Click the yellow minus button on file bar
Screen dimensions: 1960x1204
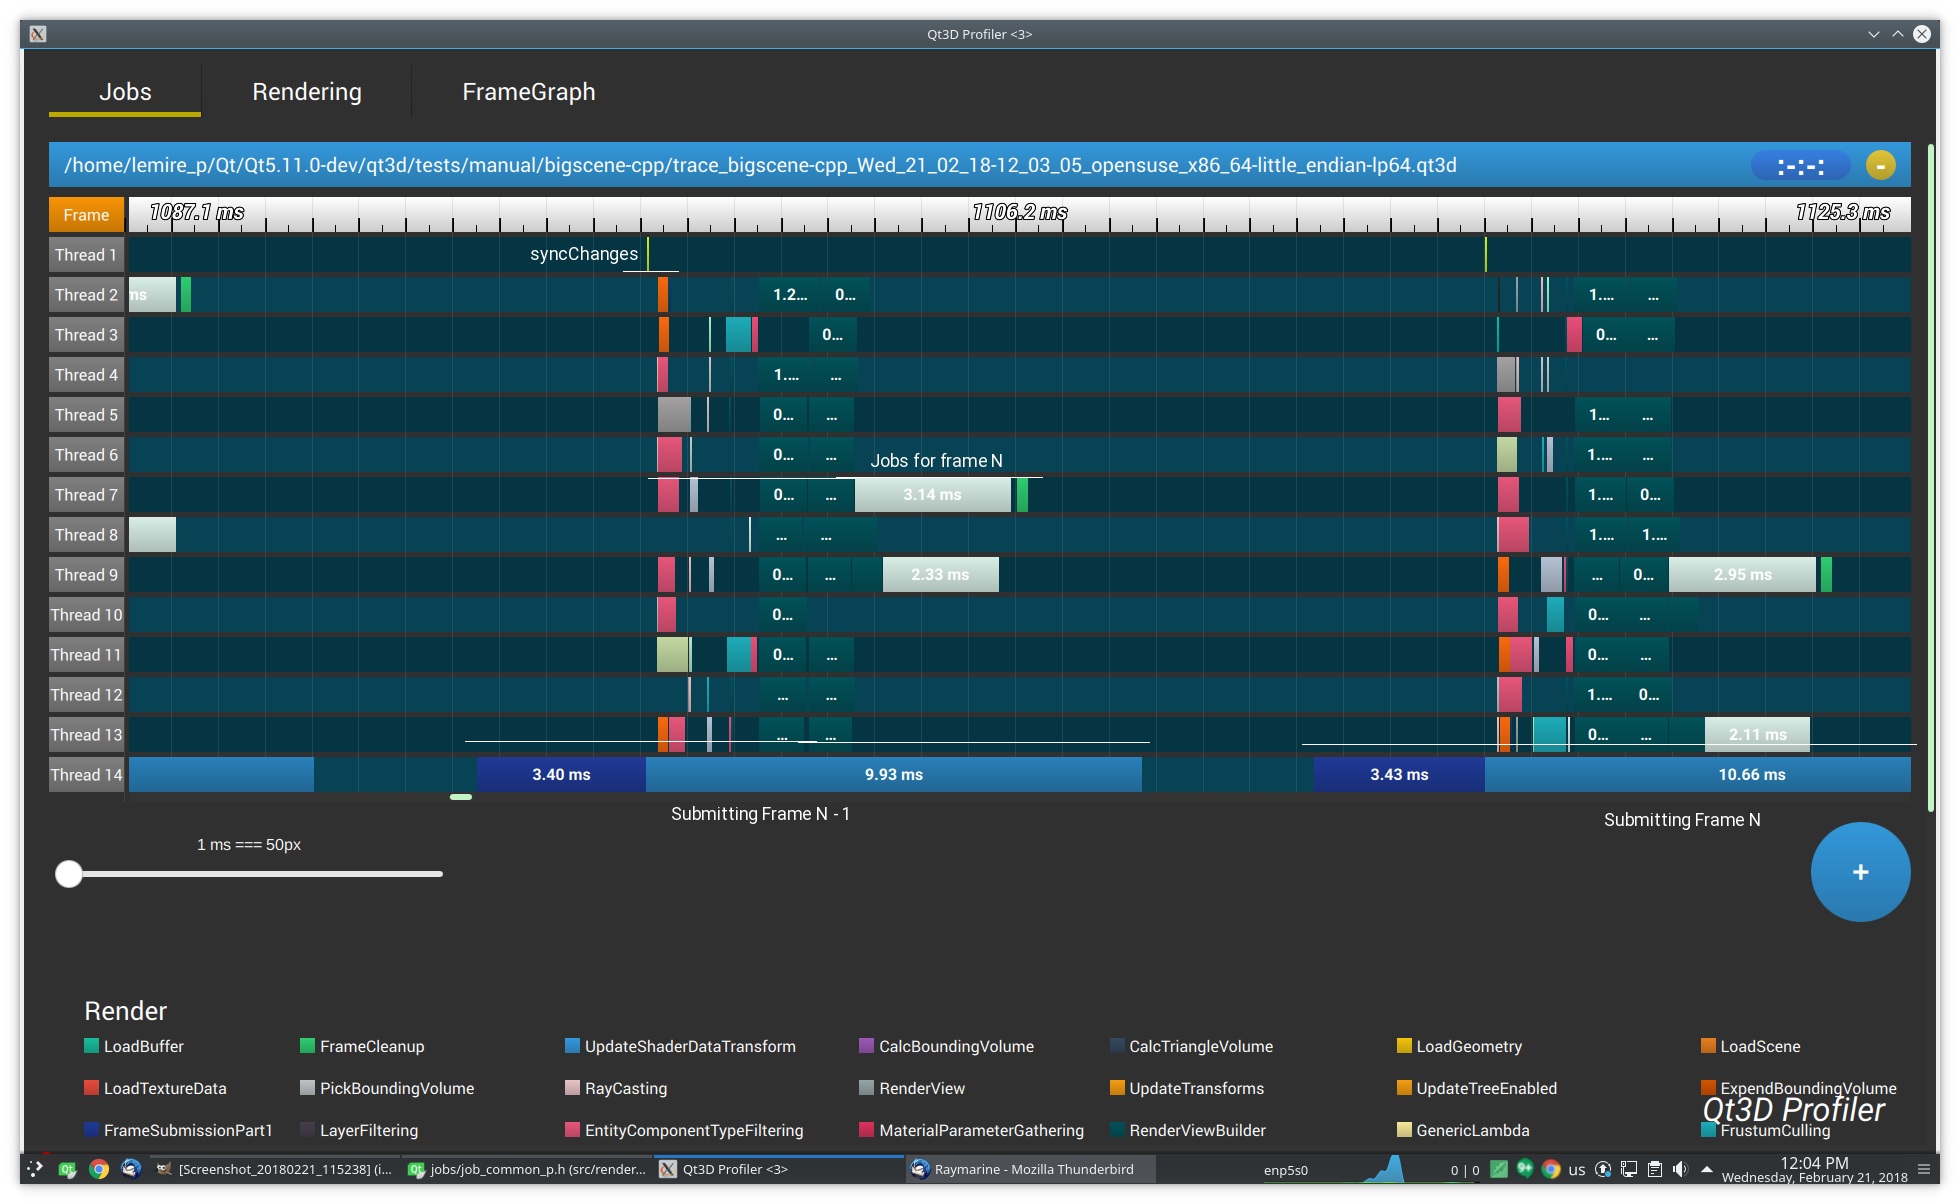[x=1880, y=165]
